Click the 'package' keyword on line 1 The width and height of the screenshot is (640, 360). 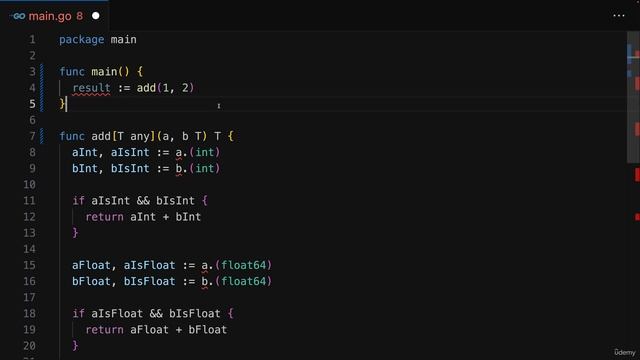pyautogui.click(x=82, y=40)
